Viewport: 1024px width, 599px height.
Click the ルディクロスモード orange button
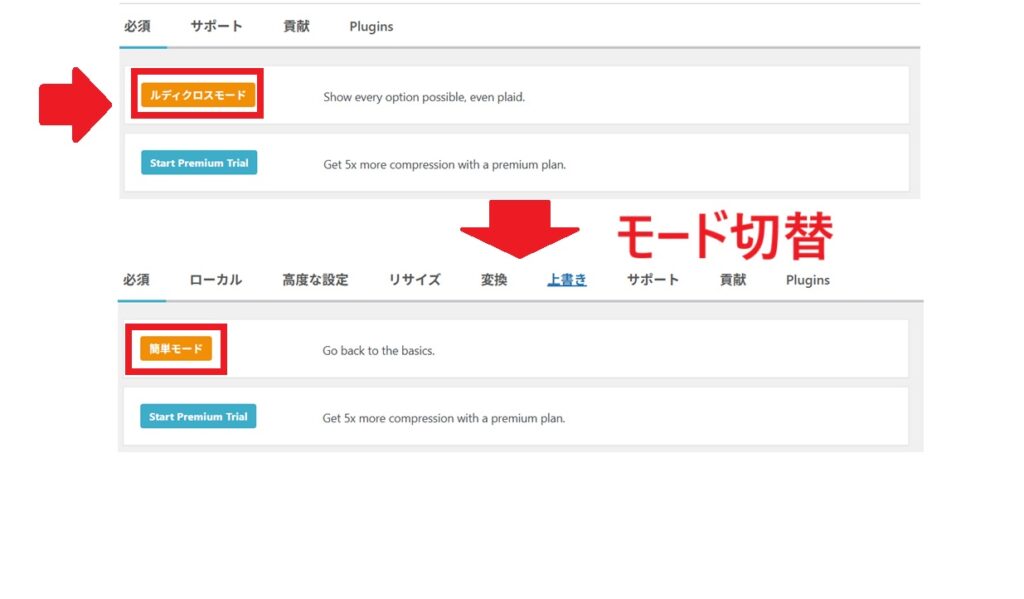(198, 95)
